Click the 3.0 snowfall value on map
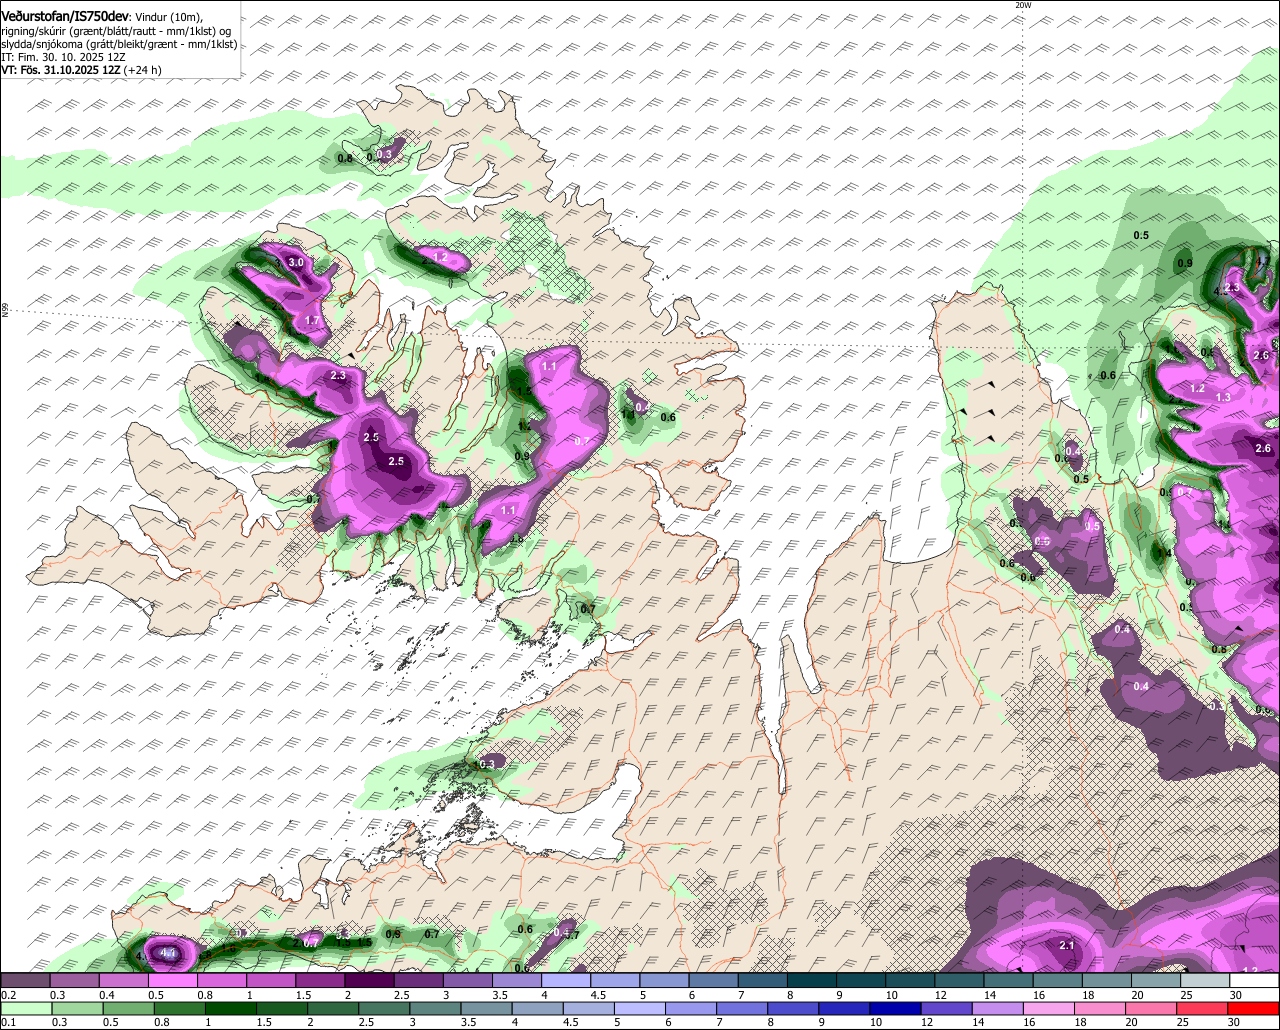Screen dimensions: 1280x1030 [296, 262]
